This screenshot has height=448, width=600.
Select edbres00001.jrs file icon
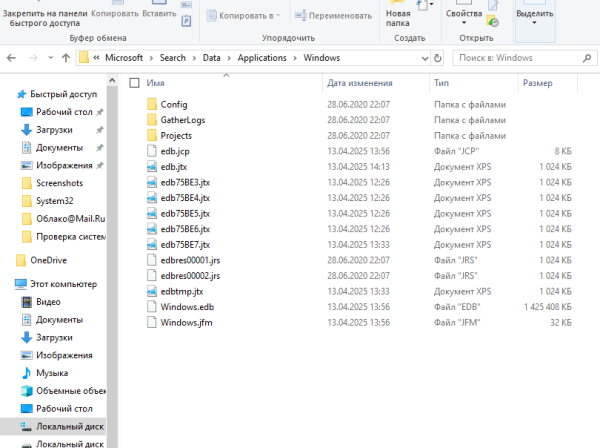(x=152, y=260)
